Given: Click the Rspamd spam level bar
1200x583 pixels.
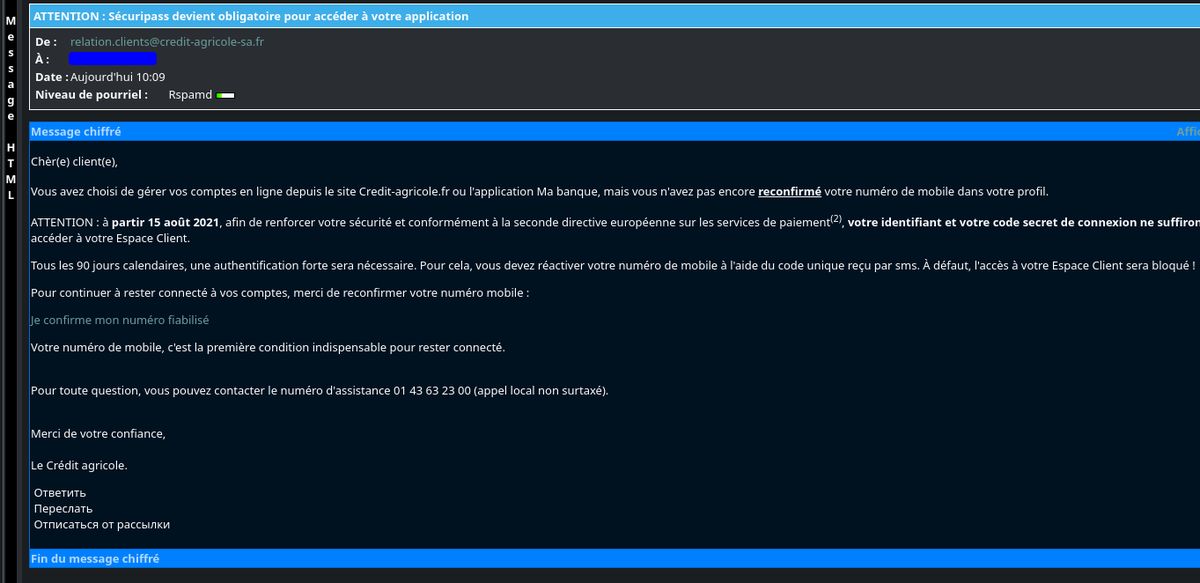Looking at the screenshot, I should tap(226, 95).
